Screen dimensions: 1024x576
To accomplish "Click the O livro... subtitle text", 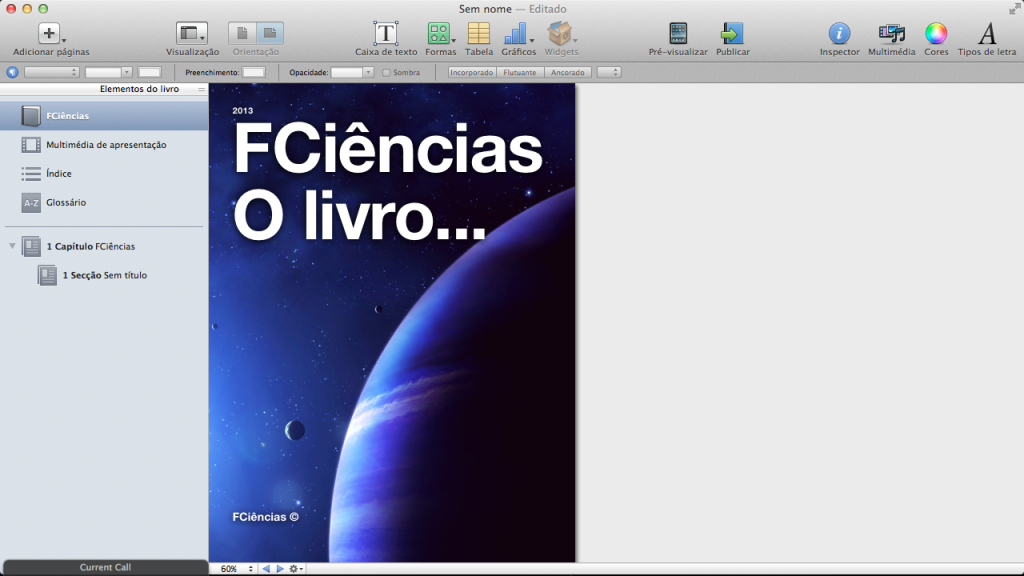I will pos(360,216).
